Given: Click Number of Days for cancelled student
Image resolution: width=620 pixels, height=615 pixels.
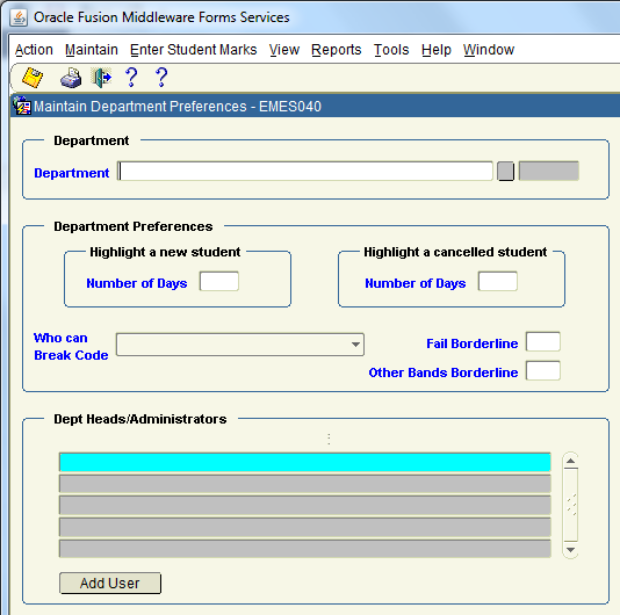Looking at the screenshot, I should 497,282.
